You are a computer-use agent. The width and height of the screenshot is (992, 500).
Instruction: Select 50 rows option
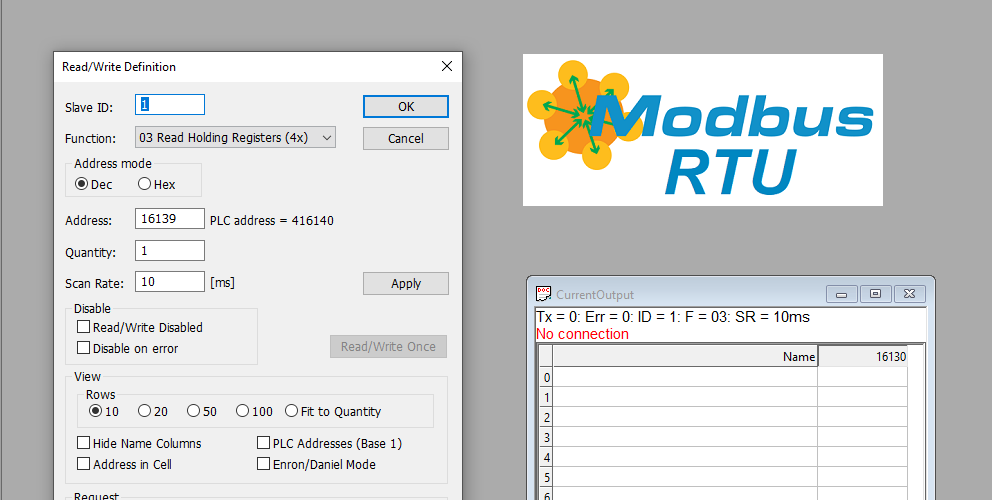tap(202, 411)
